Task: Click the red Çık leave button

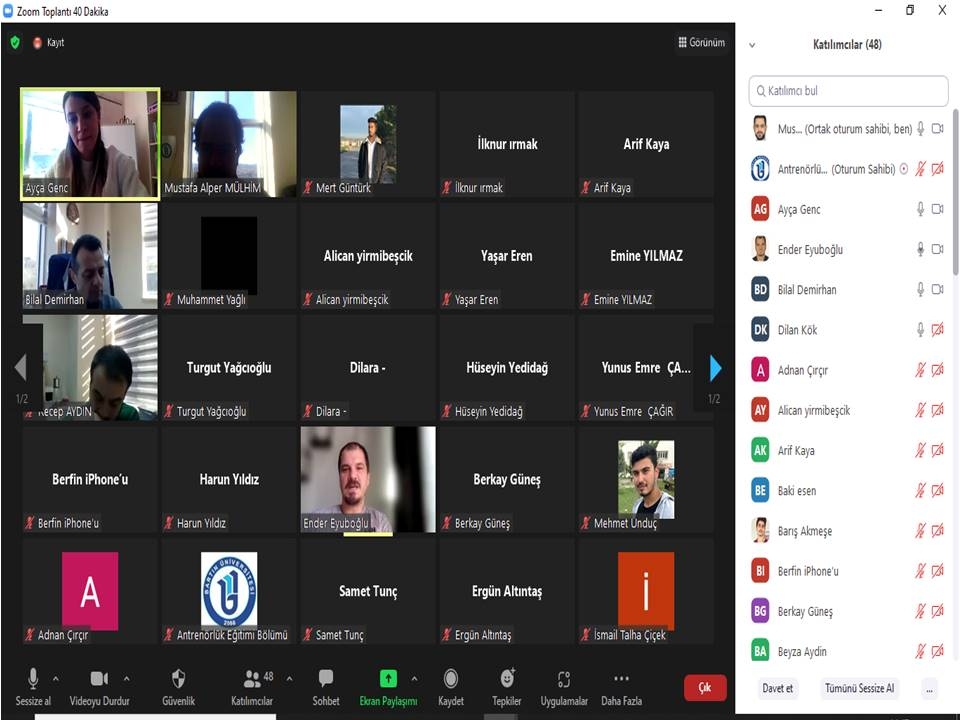Action: click(x=704, y=688)
